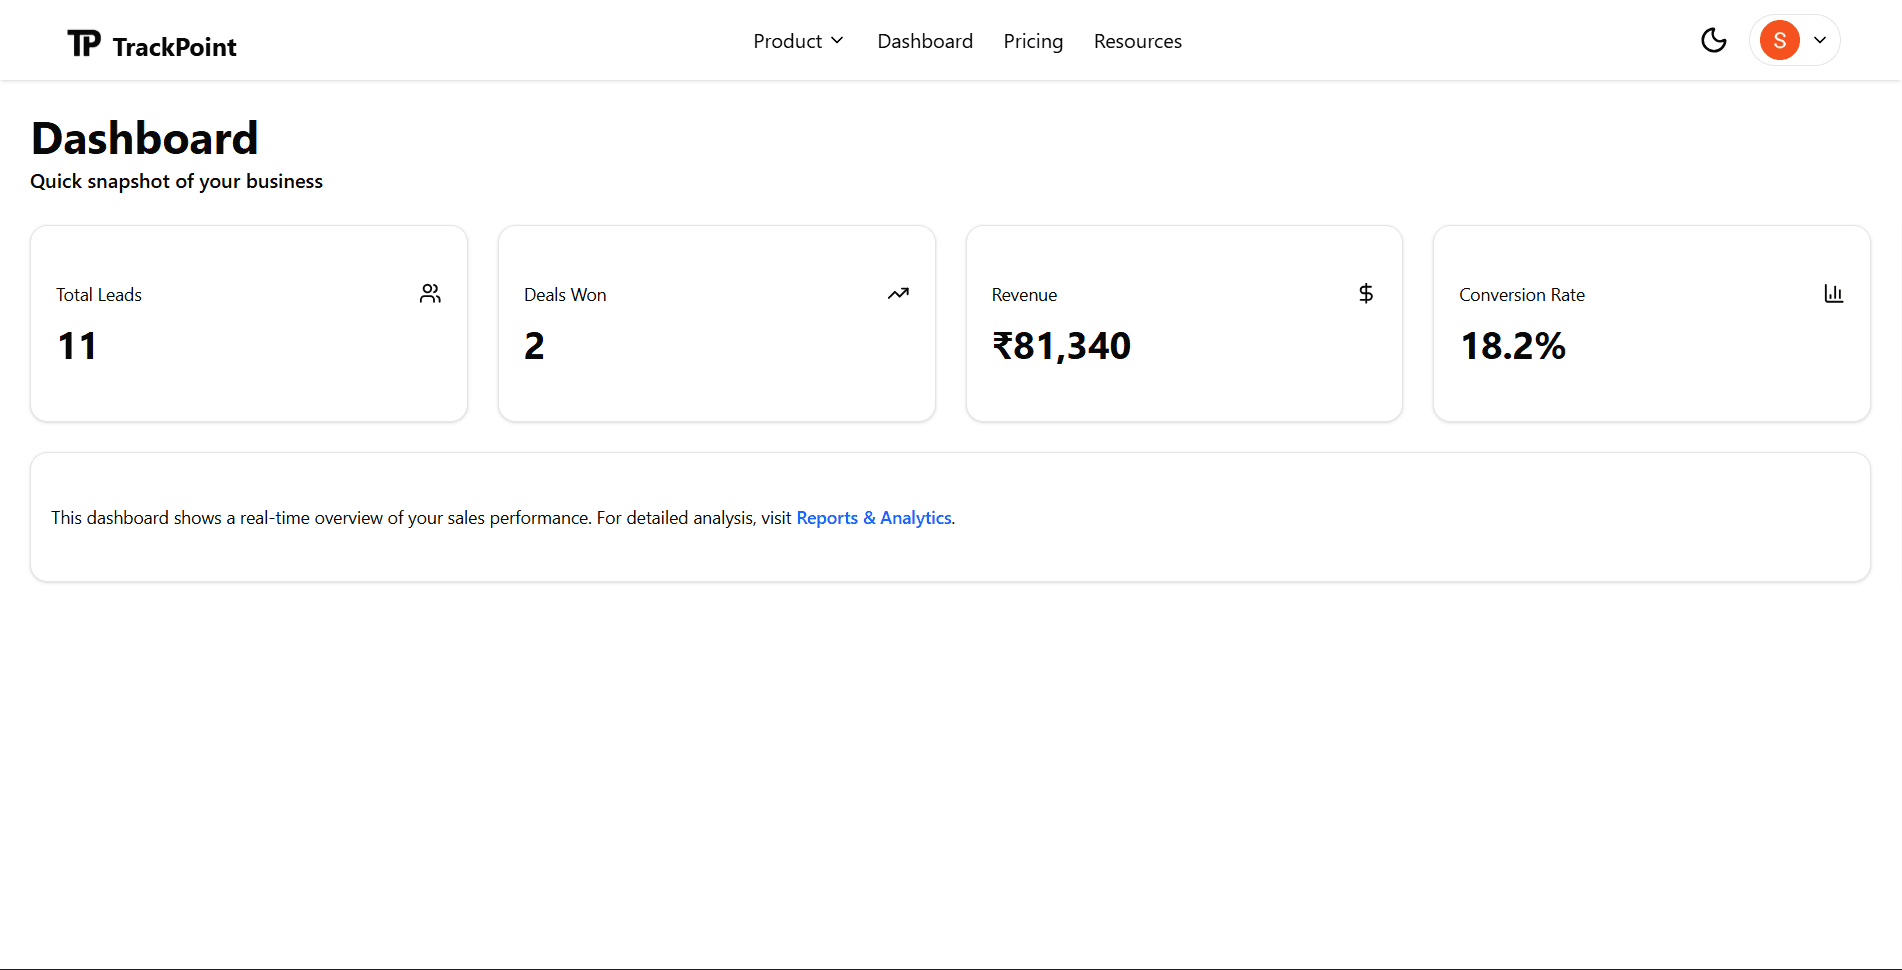Click the Dashboard page heading
The height and width of the screenshot is (970, 1902).
coord(145,138)
